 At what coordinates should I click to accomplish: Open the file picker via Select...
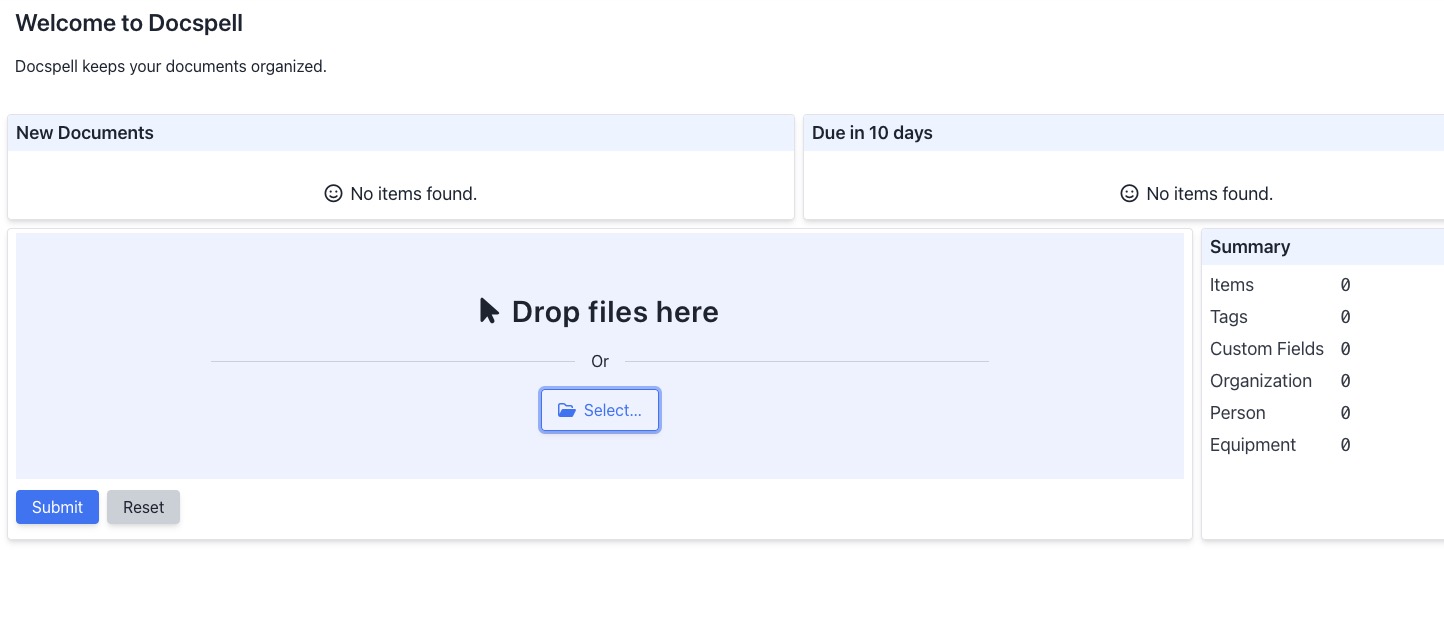[x=600, y=410]
